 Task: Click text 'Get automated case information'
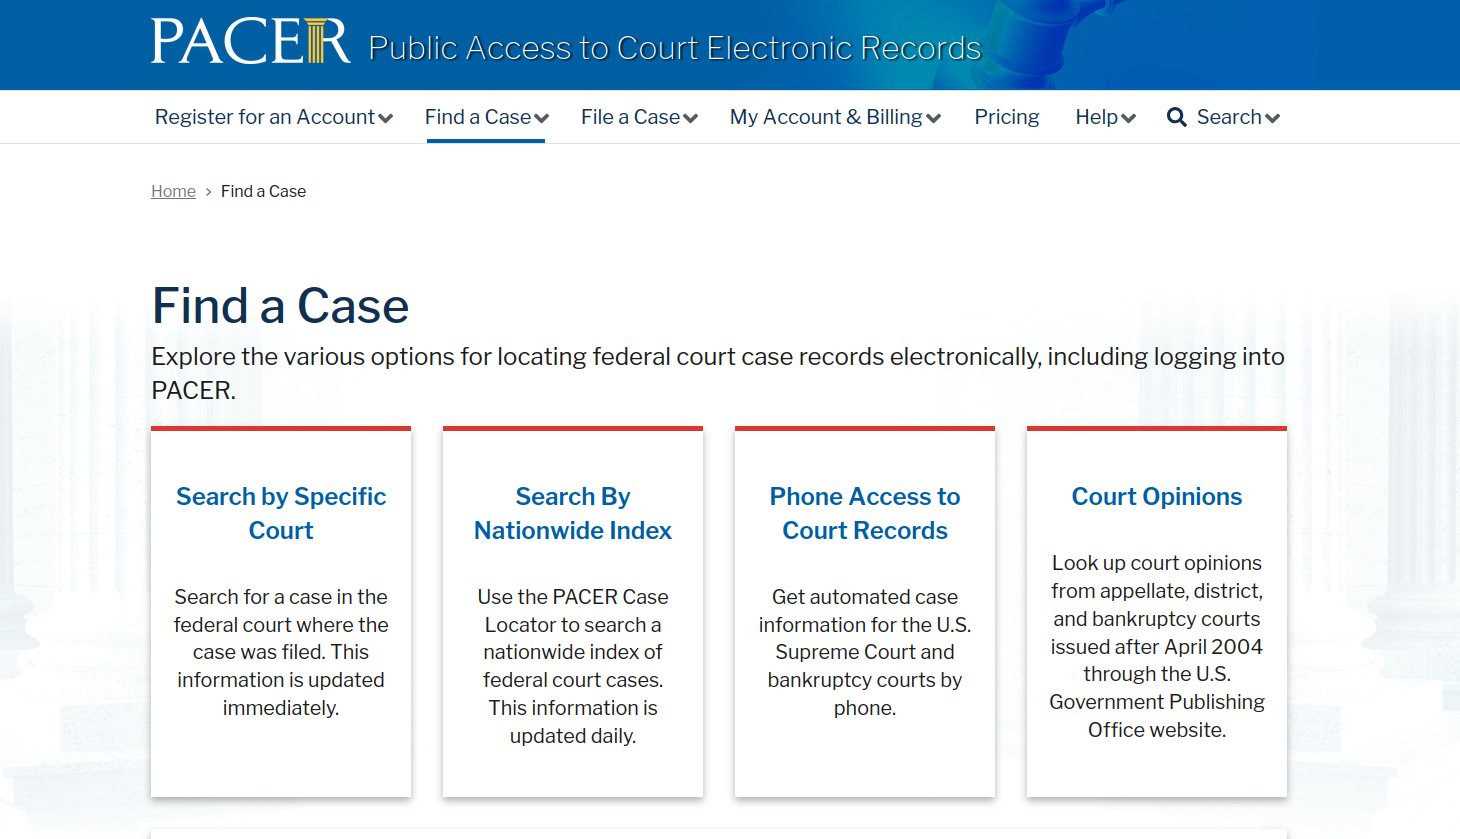click(865, 610)
